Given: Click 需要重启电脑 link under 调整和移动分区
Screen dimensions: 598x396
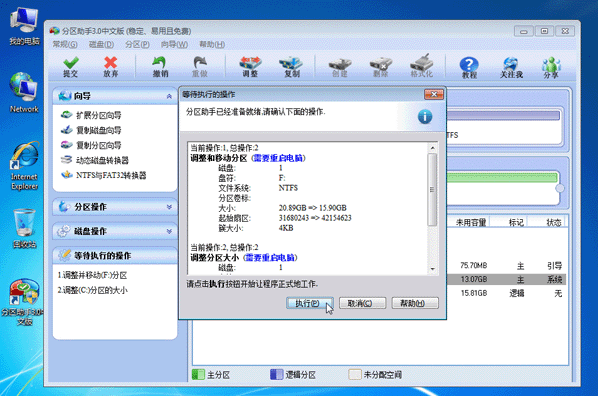Looking at the screenshot, I should click(x=278, y=158).
